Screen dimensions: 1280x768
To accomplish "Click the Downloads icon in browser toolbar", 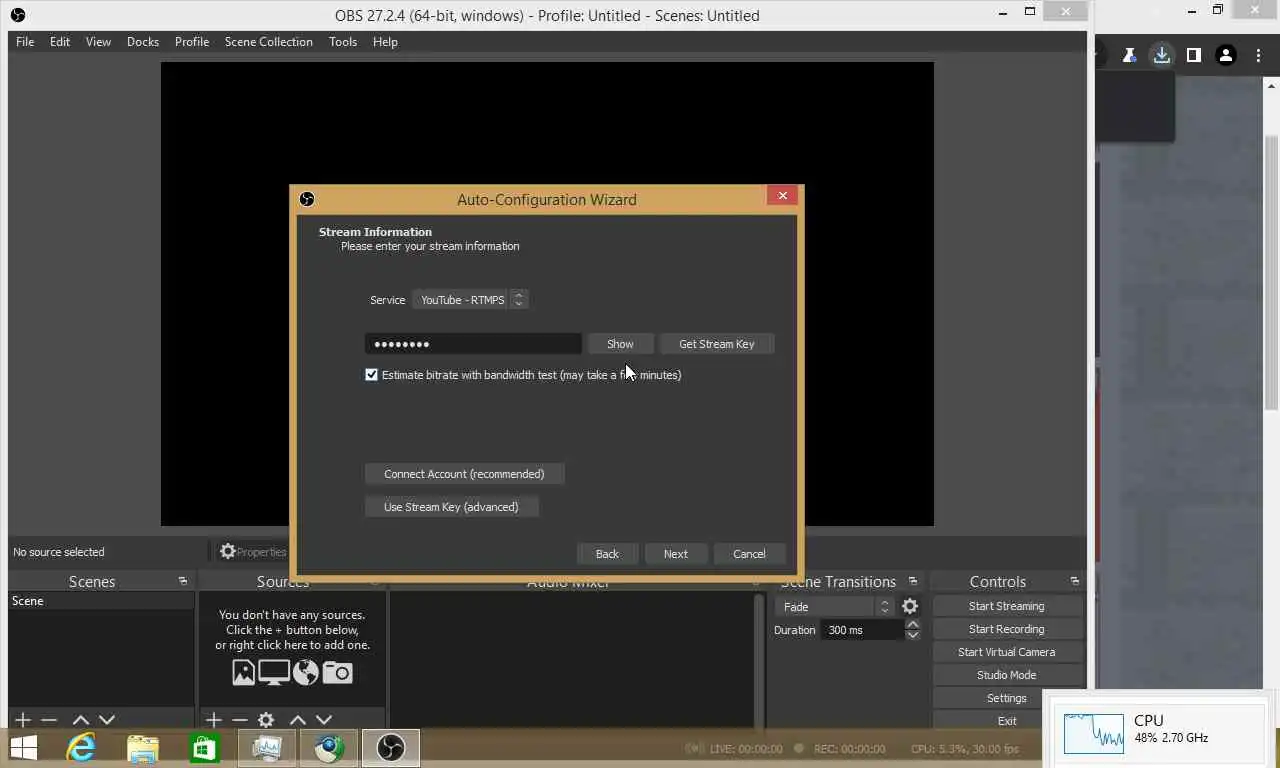I will (x=1161, y=55).
